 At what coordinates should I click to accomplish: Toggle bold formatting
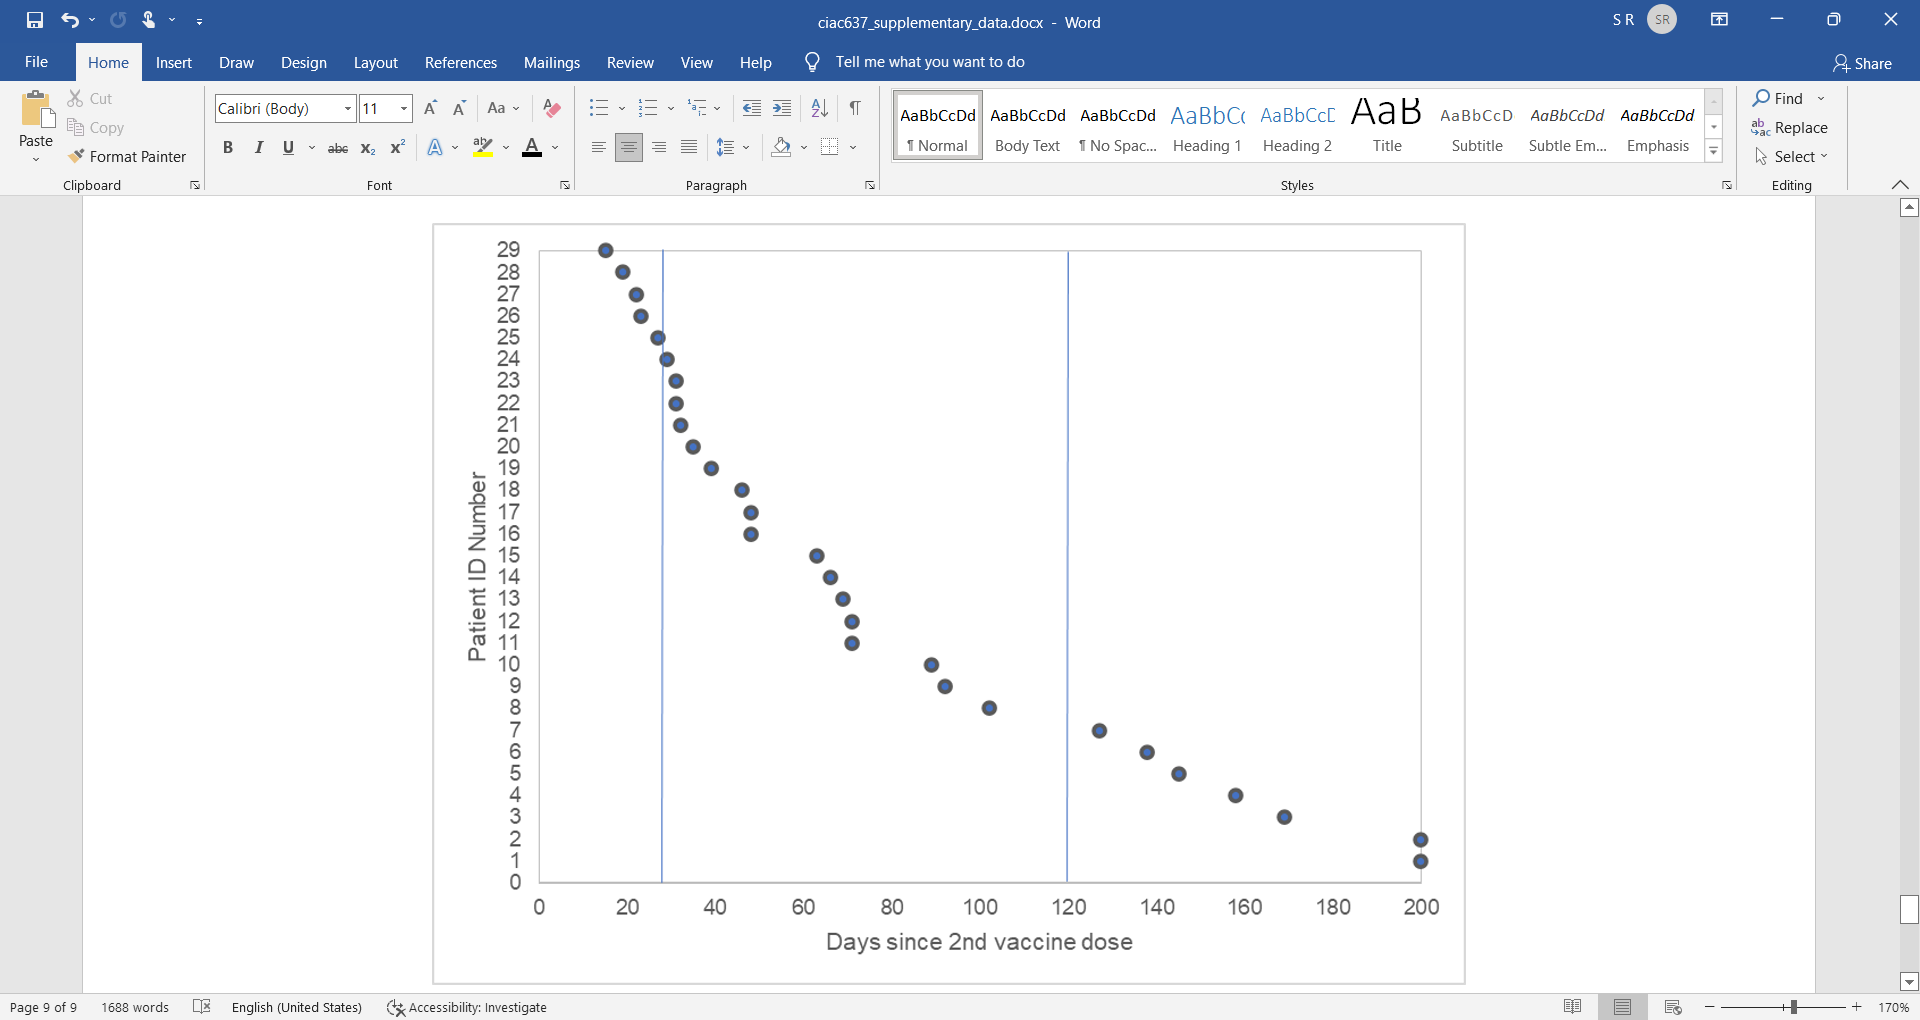point(228,147)
